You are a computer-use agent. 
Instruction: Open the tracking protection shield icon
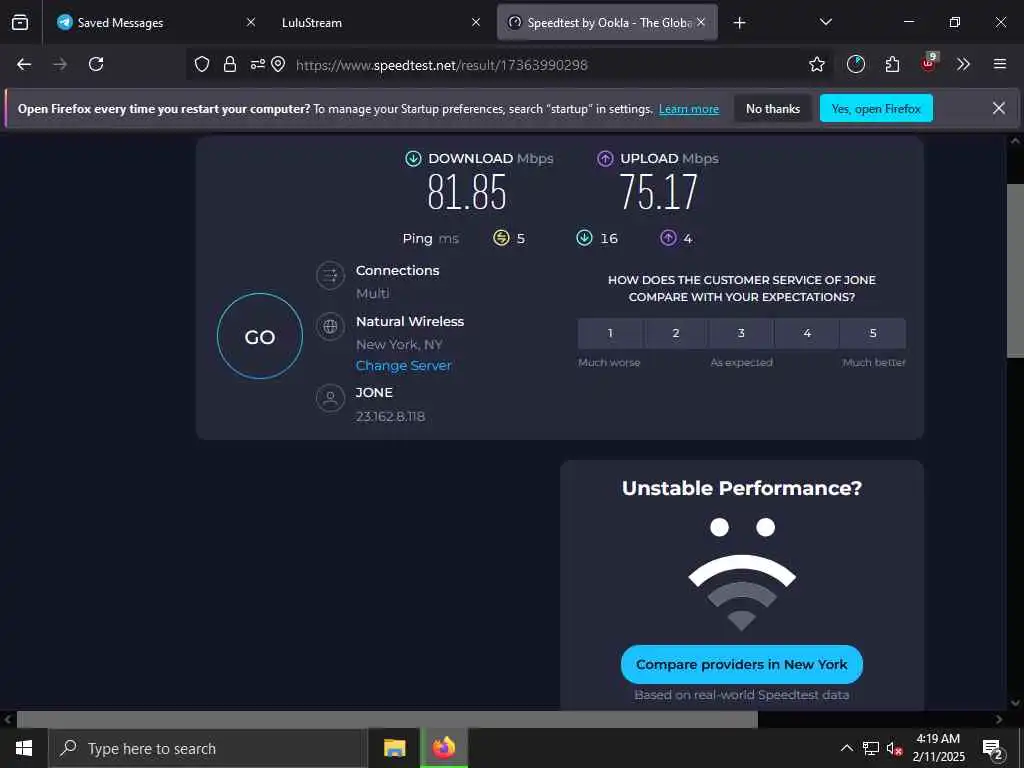202,64
